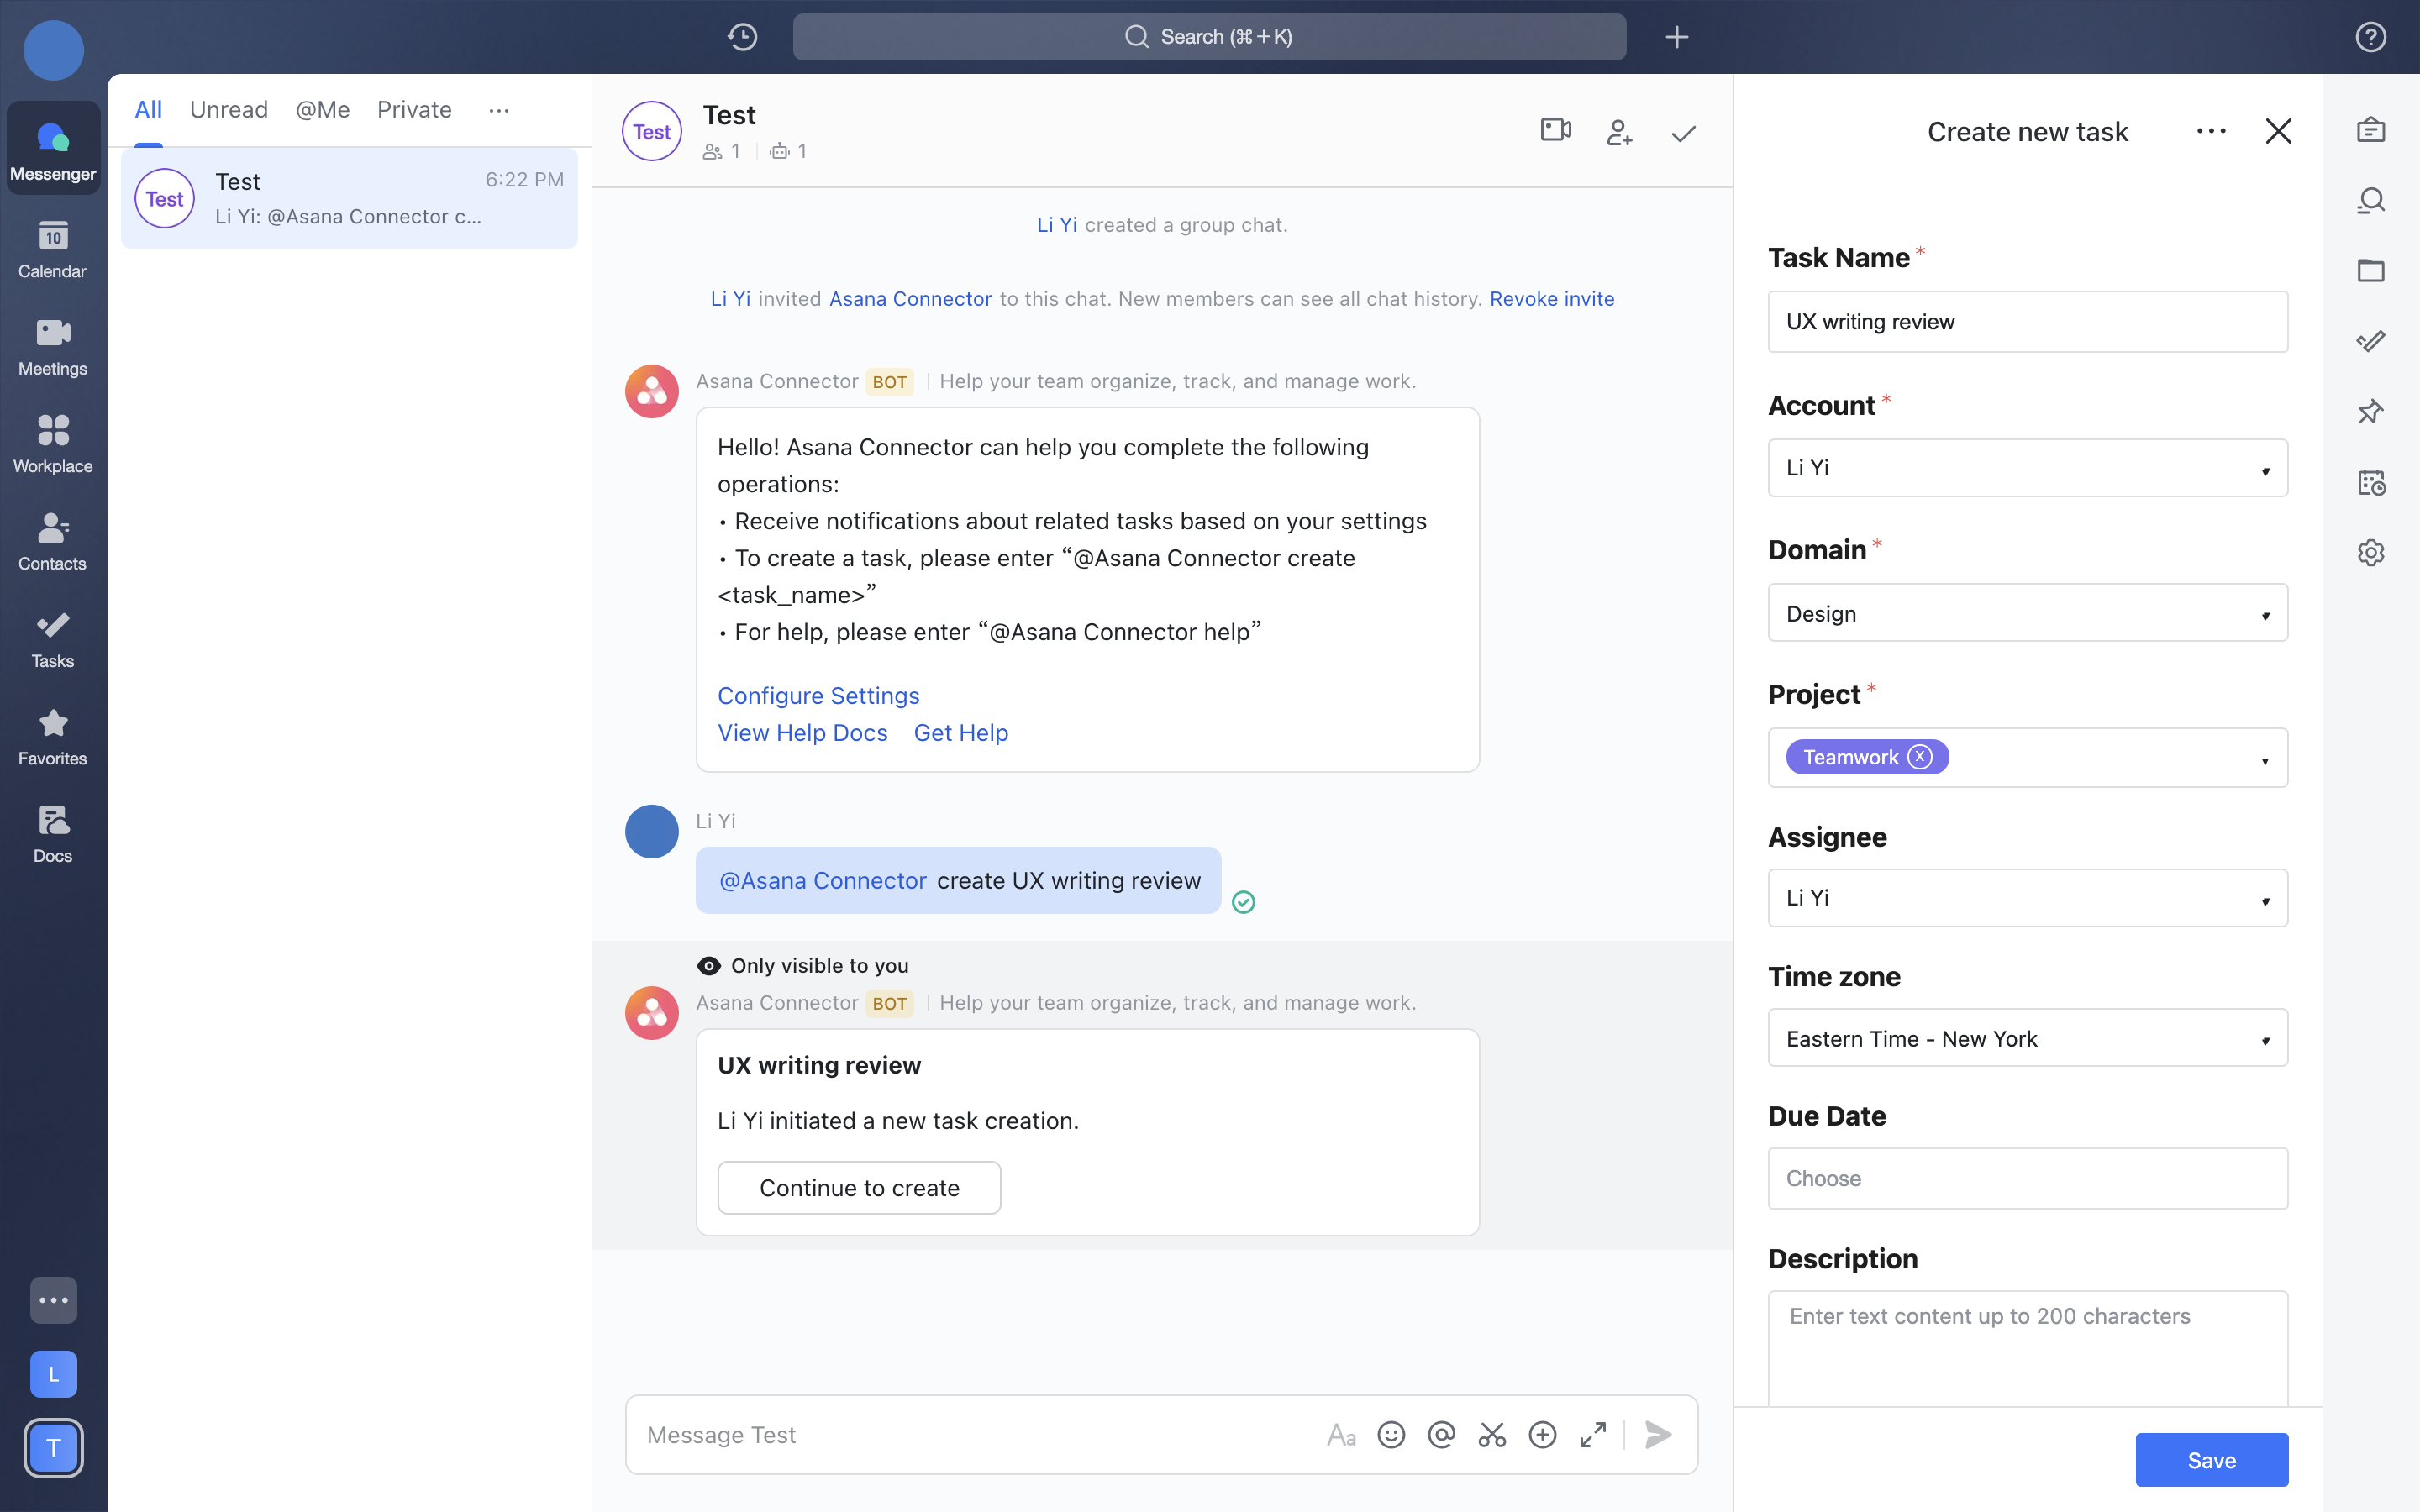Image resolution: width=2420 pixels, height=1512 pixels.
Task: Click the send message arrow
Action: [x=1658, y=1435]
